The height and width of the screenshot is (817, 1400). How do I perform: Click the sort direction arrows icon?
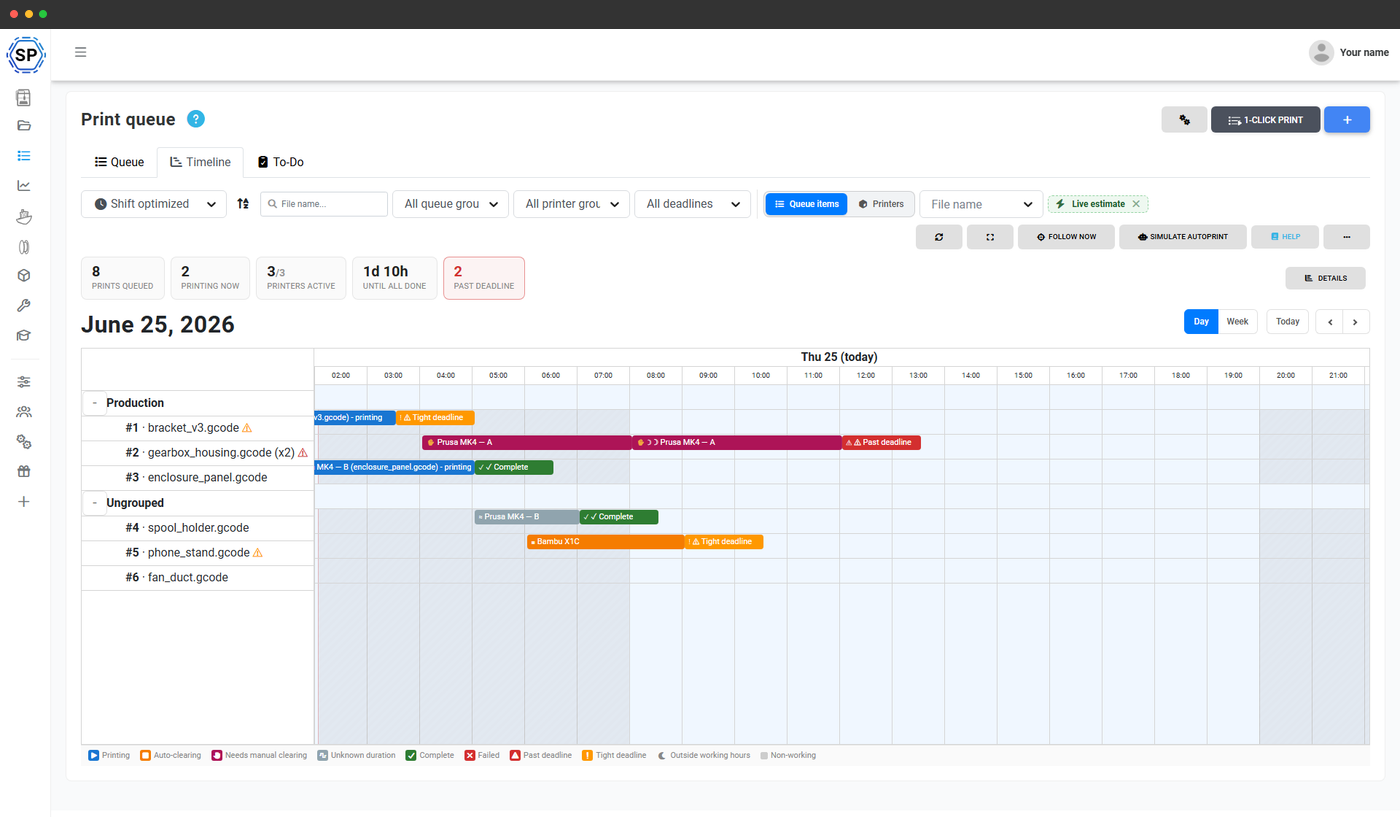tap(243, 204)
